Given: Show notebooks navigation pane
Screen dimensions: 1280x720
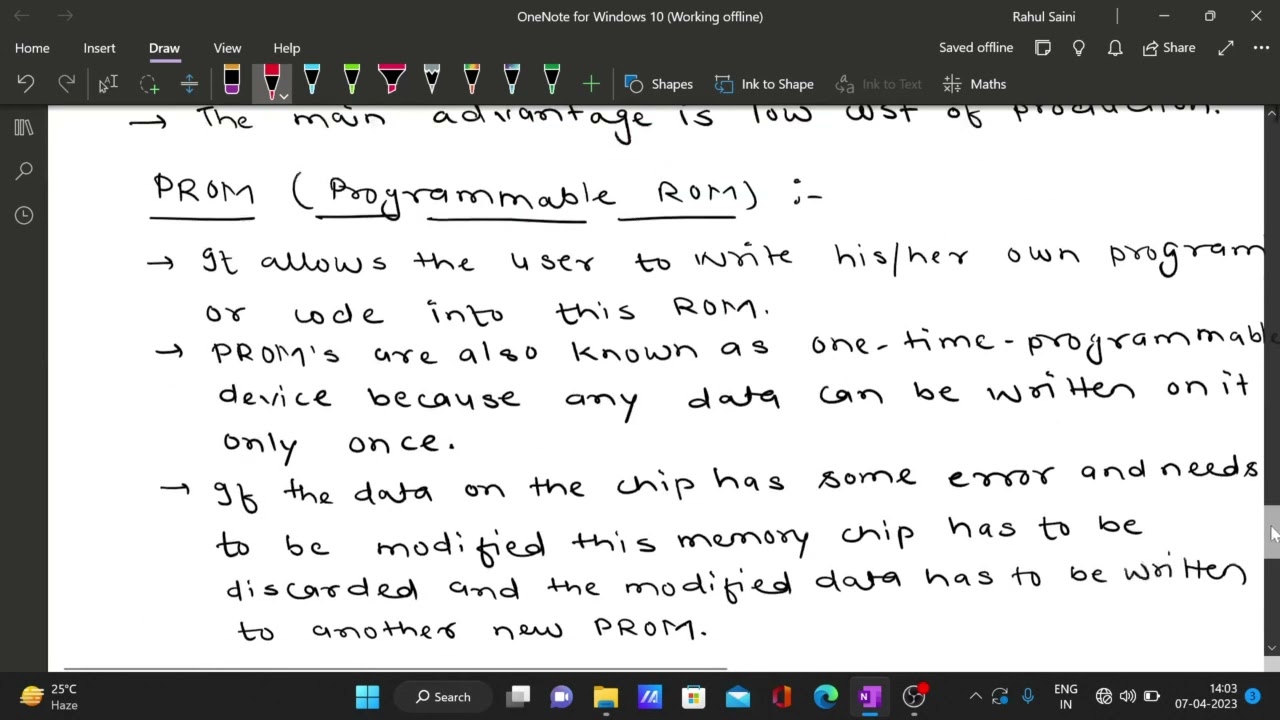Looking at the screenshot, I should click(24, 128).
